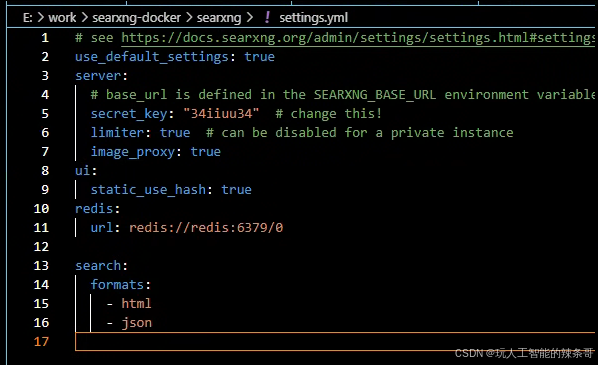Expand chevron after work breadcrumb

[x=84, y=18]
